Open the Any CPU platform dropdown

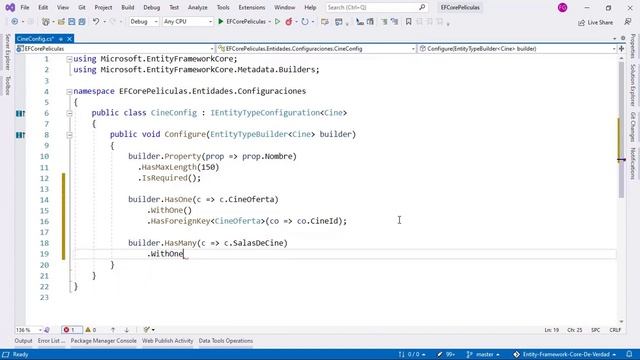point(187,22)
